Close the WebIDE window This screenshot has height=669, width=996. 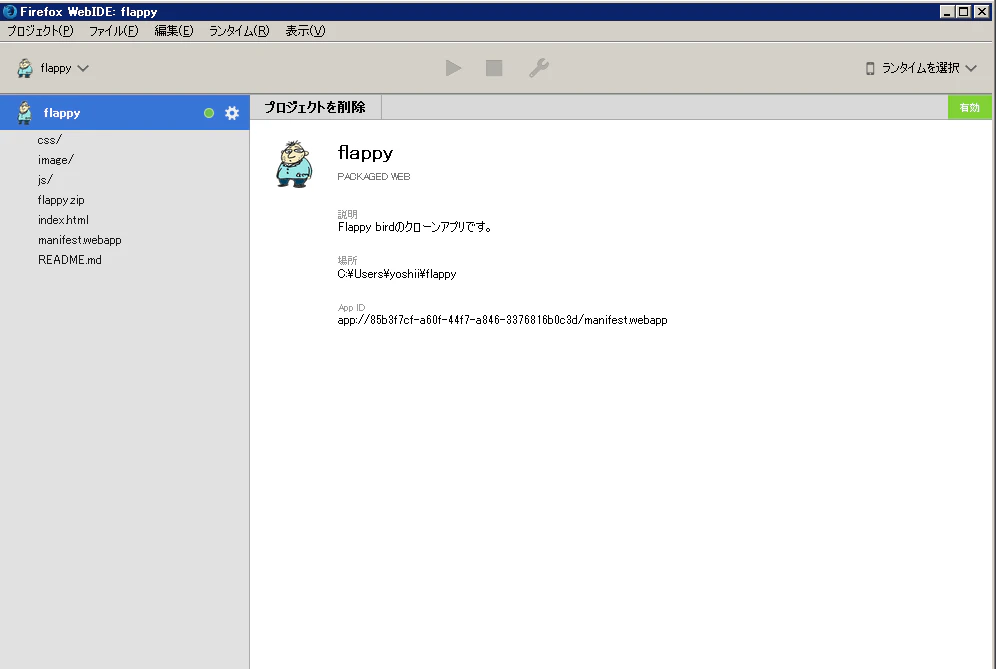(x=981, y=11)
